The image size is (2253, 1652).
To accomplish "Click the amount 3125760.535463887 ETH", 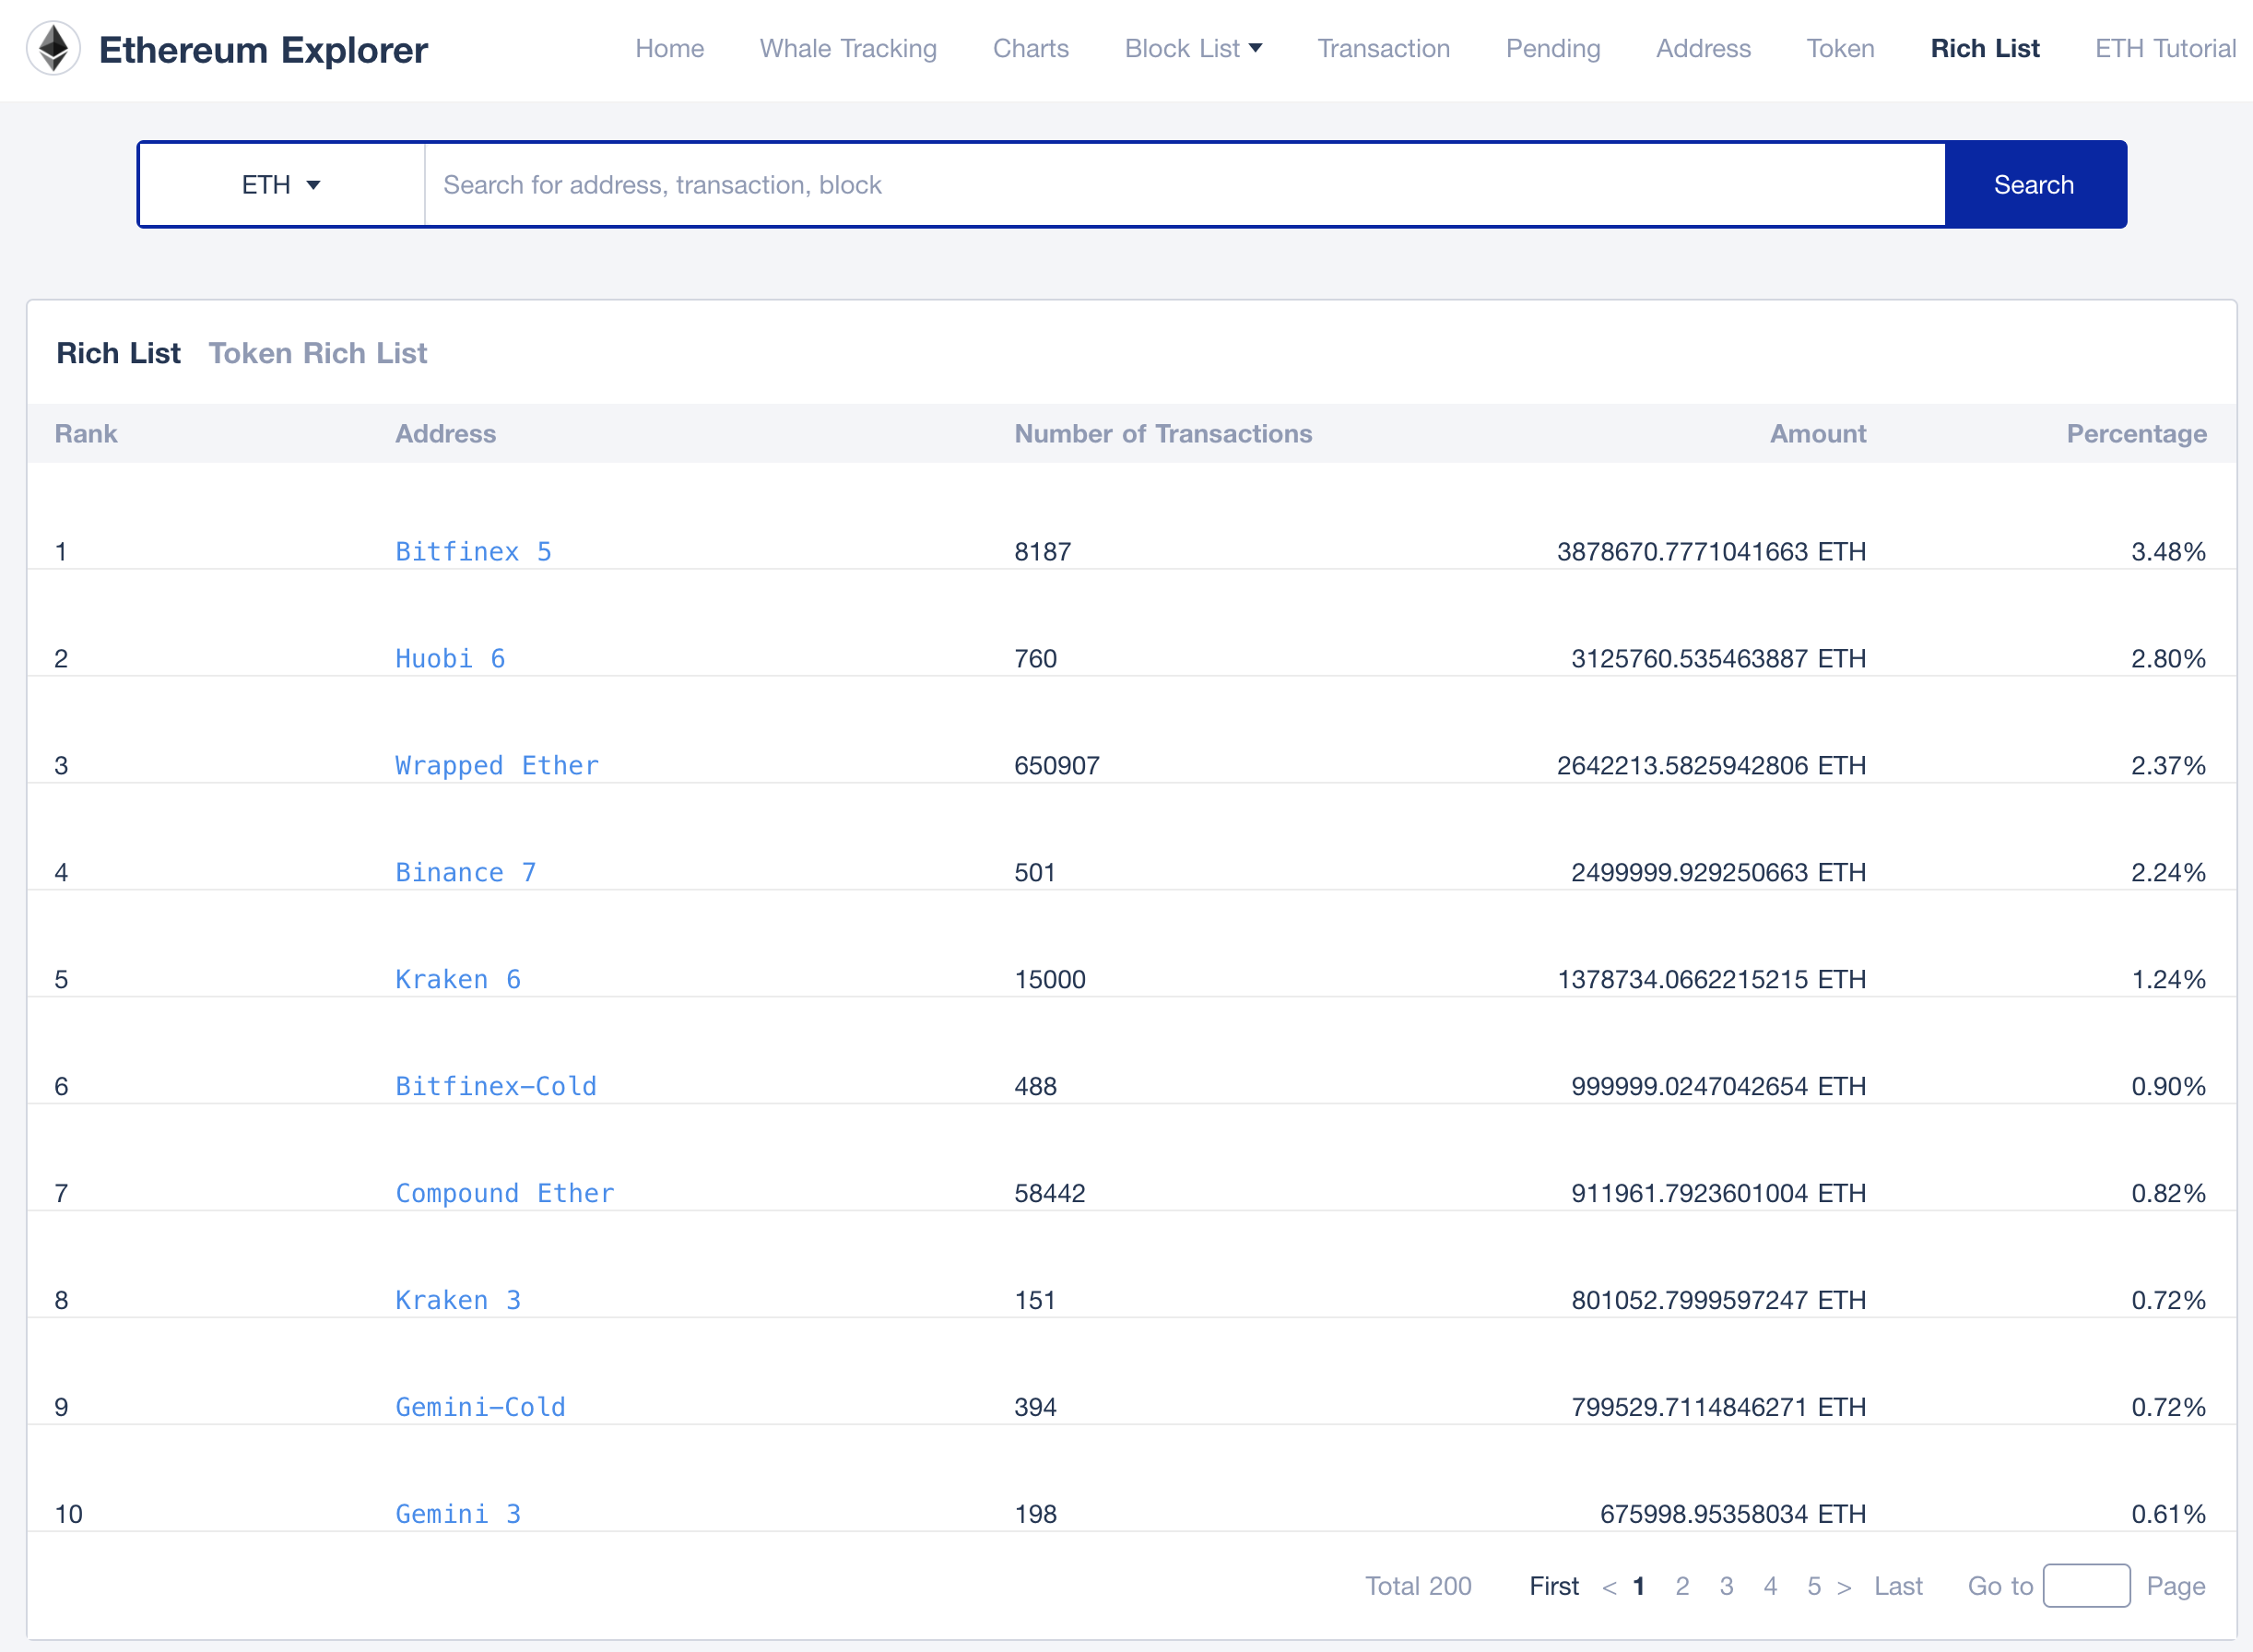I will click(x=1718, y=658).
